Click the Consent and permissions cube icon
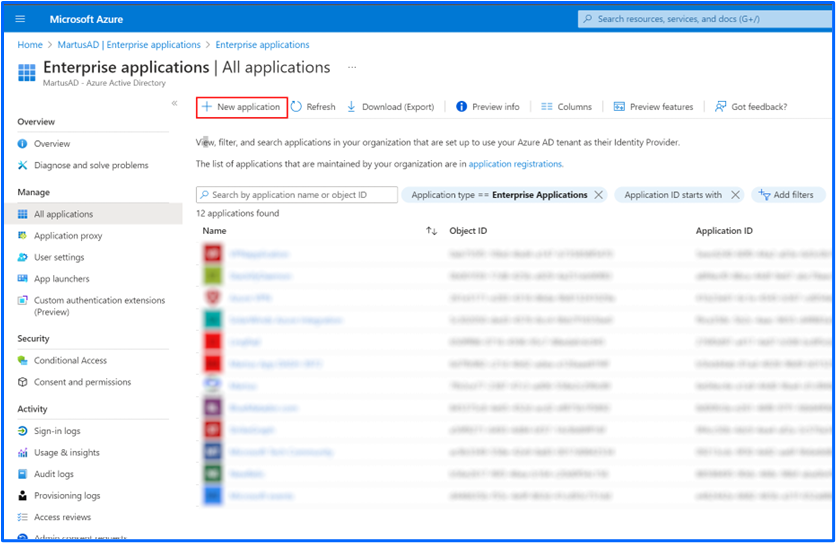The width and height of the screenshot is (836, 543). (x=22, y=382)
